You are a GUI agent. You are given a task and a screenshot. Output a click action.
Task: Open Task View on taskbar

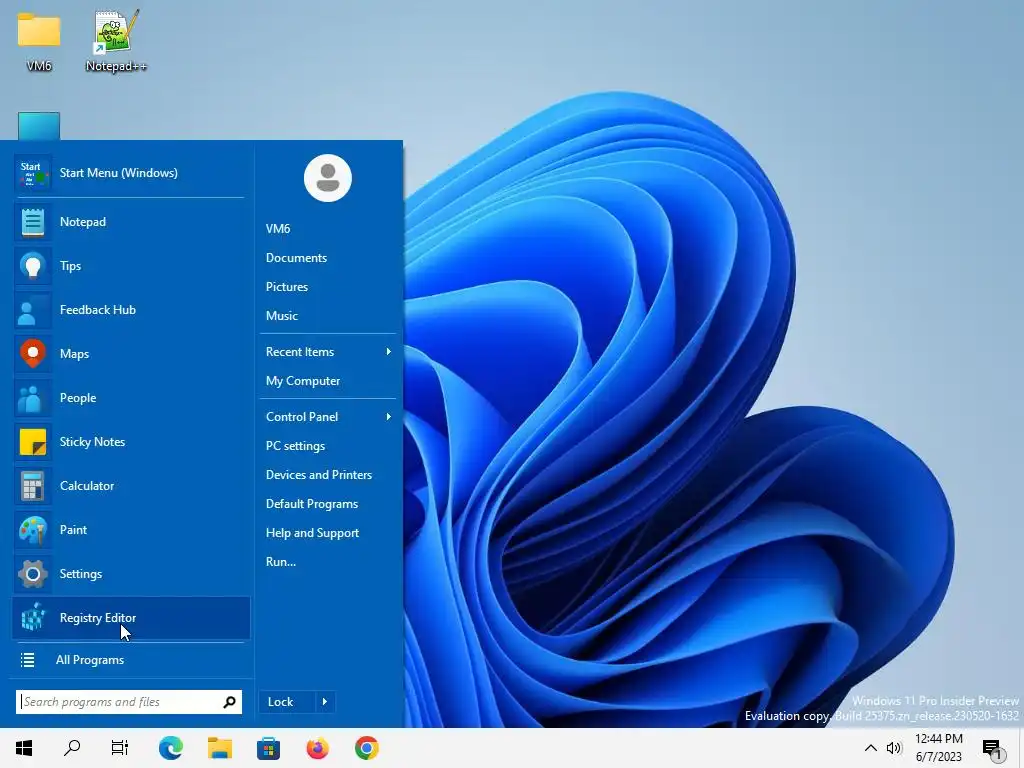pos(120,748)
